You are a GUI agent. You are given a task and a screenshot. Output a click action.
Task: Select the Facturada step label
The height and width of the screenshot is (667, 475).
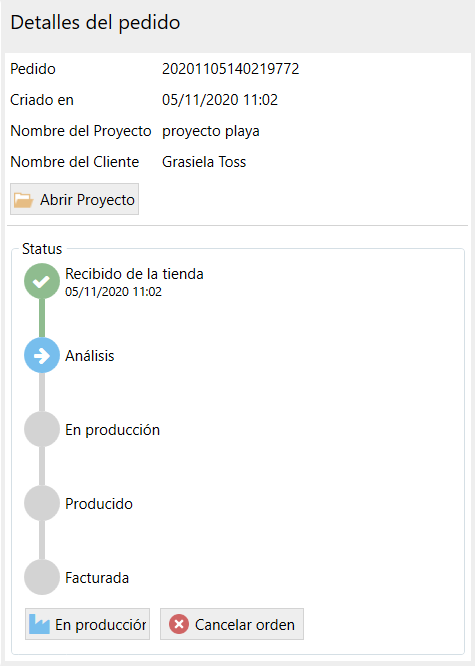(x=97, y=578)
